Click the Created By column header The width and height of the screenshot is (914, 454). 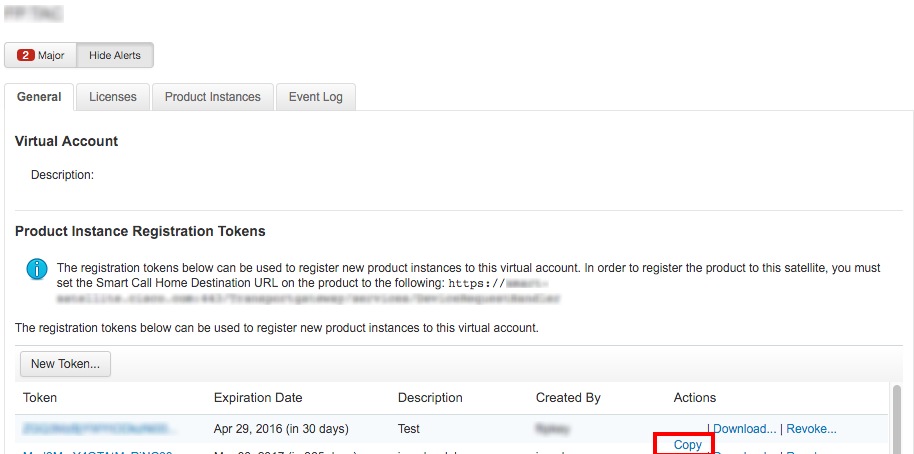click(568, 398)
